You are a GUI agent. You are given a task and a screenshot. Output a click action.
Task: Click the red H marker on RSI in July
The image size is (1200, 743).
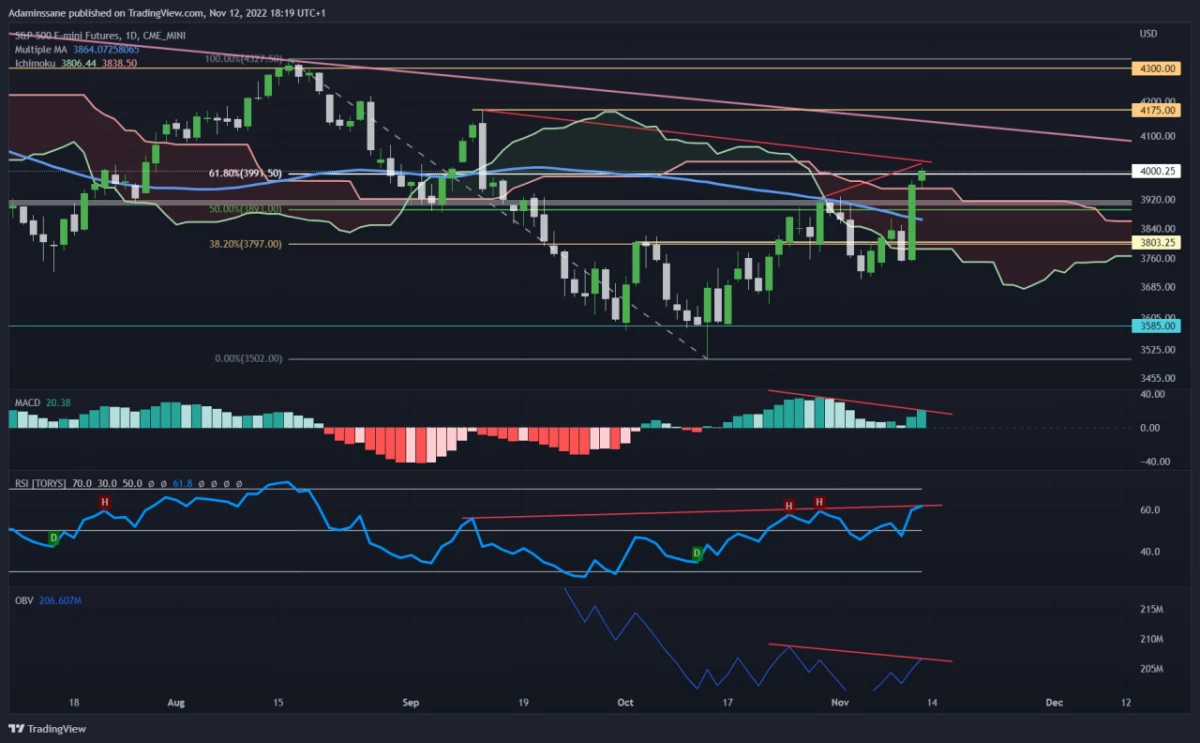coord(104,500)
